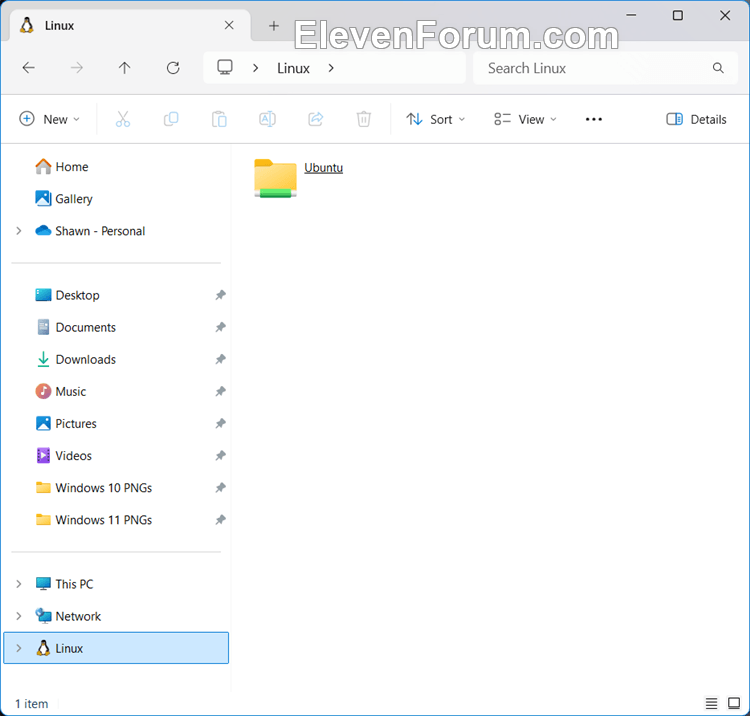Click the pin icon next to Downloads
Viewport: 750px width, 716px height.
(220, 359)
